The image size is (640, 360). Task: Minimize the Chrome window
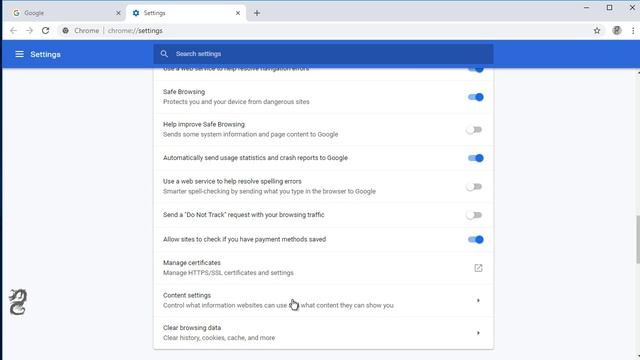click(586, 8)
